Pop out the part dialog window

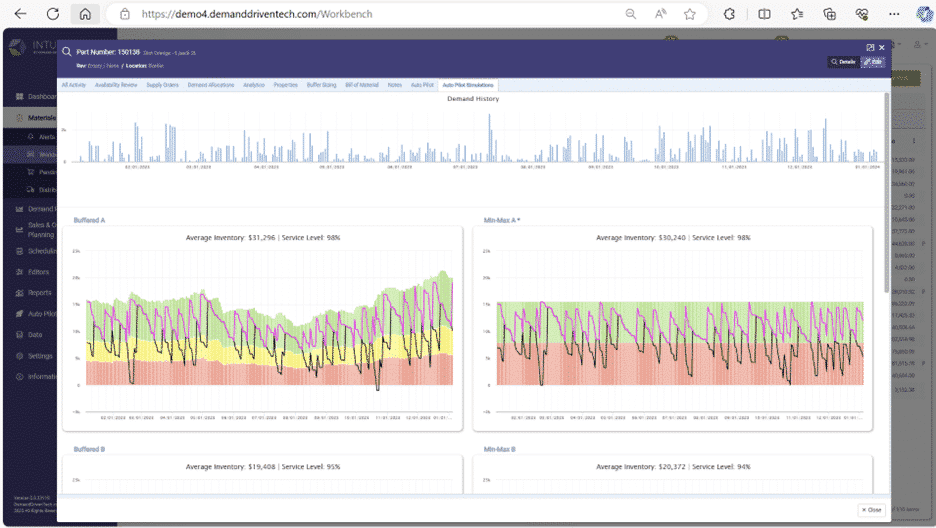point(870,47)
